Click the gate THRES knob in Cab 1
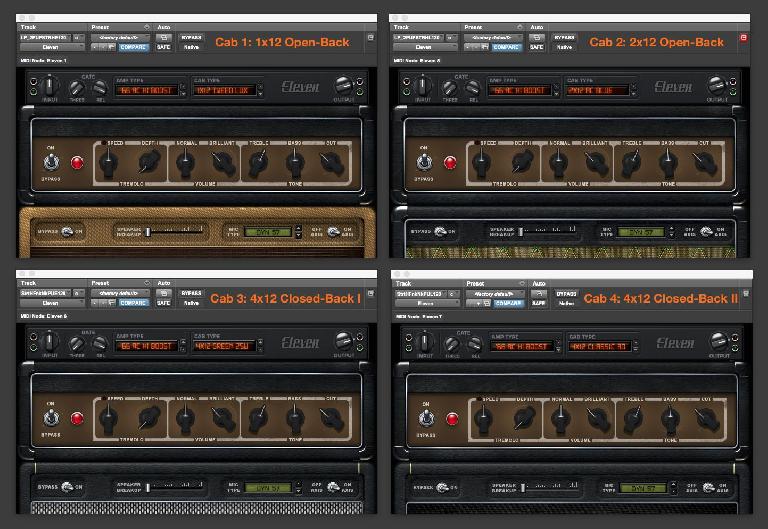This screenshot has height=529, width=768. point(76,88)
